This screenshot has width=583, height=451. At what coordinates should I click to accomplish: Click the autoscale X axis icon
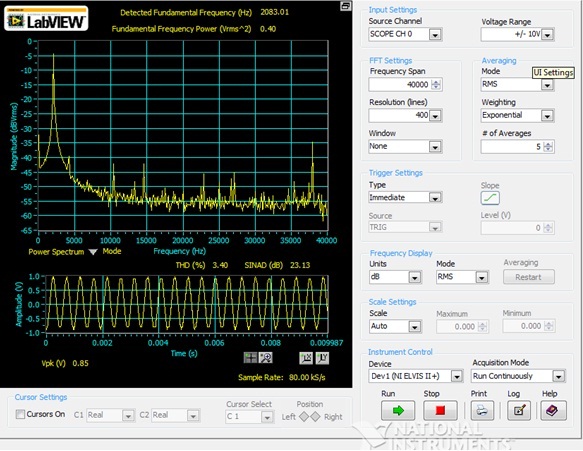click(306, 358)
